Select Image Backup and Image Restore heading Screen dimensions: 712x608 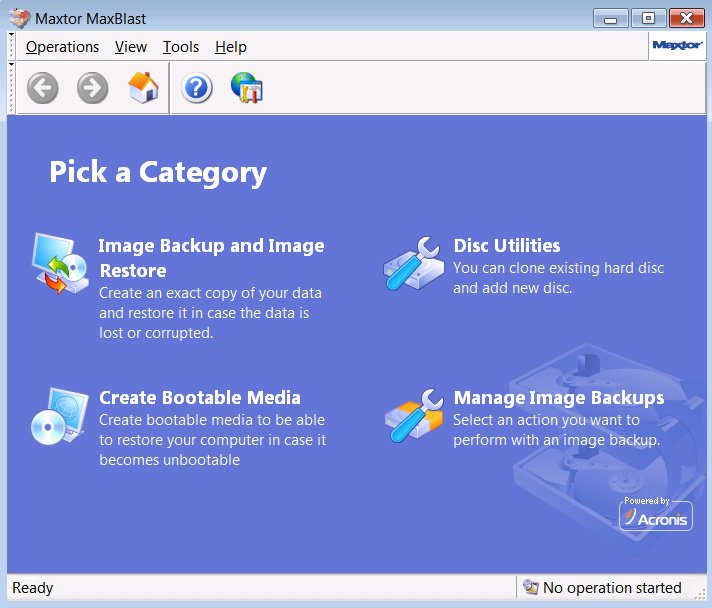pyautogui.click(x=212, y=258)
